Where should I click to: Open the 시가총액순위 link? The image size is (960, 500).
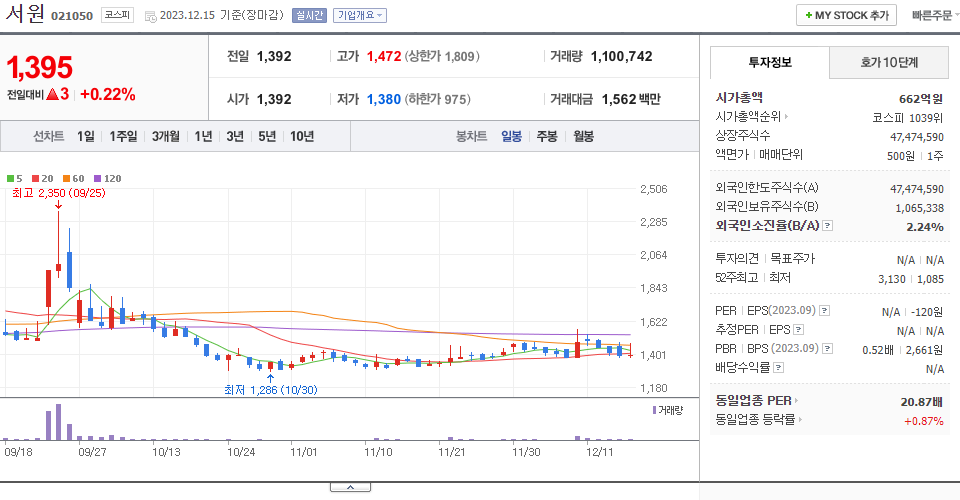[748, 116]
